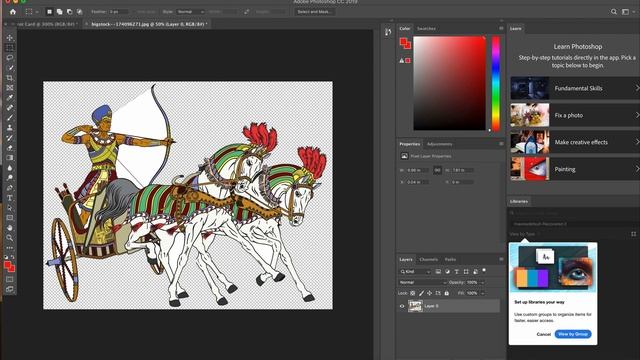
Task: Select the Gradient tool
Action: (10, 158)
